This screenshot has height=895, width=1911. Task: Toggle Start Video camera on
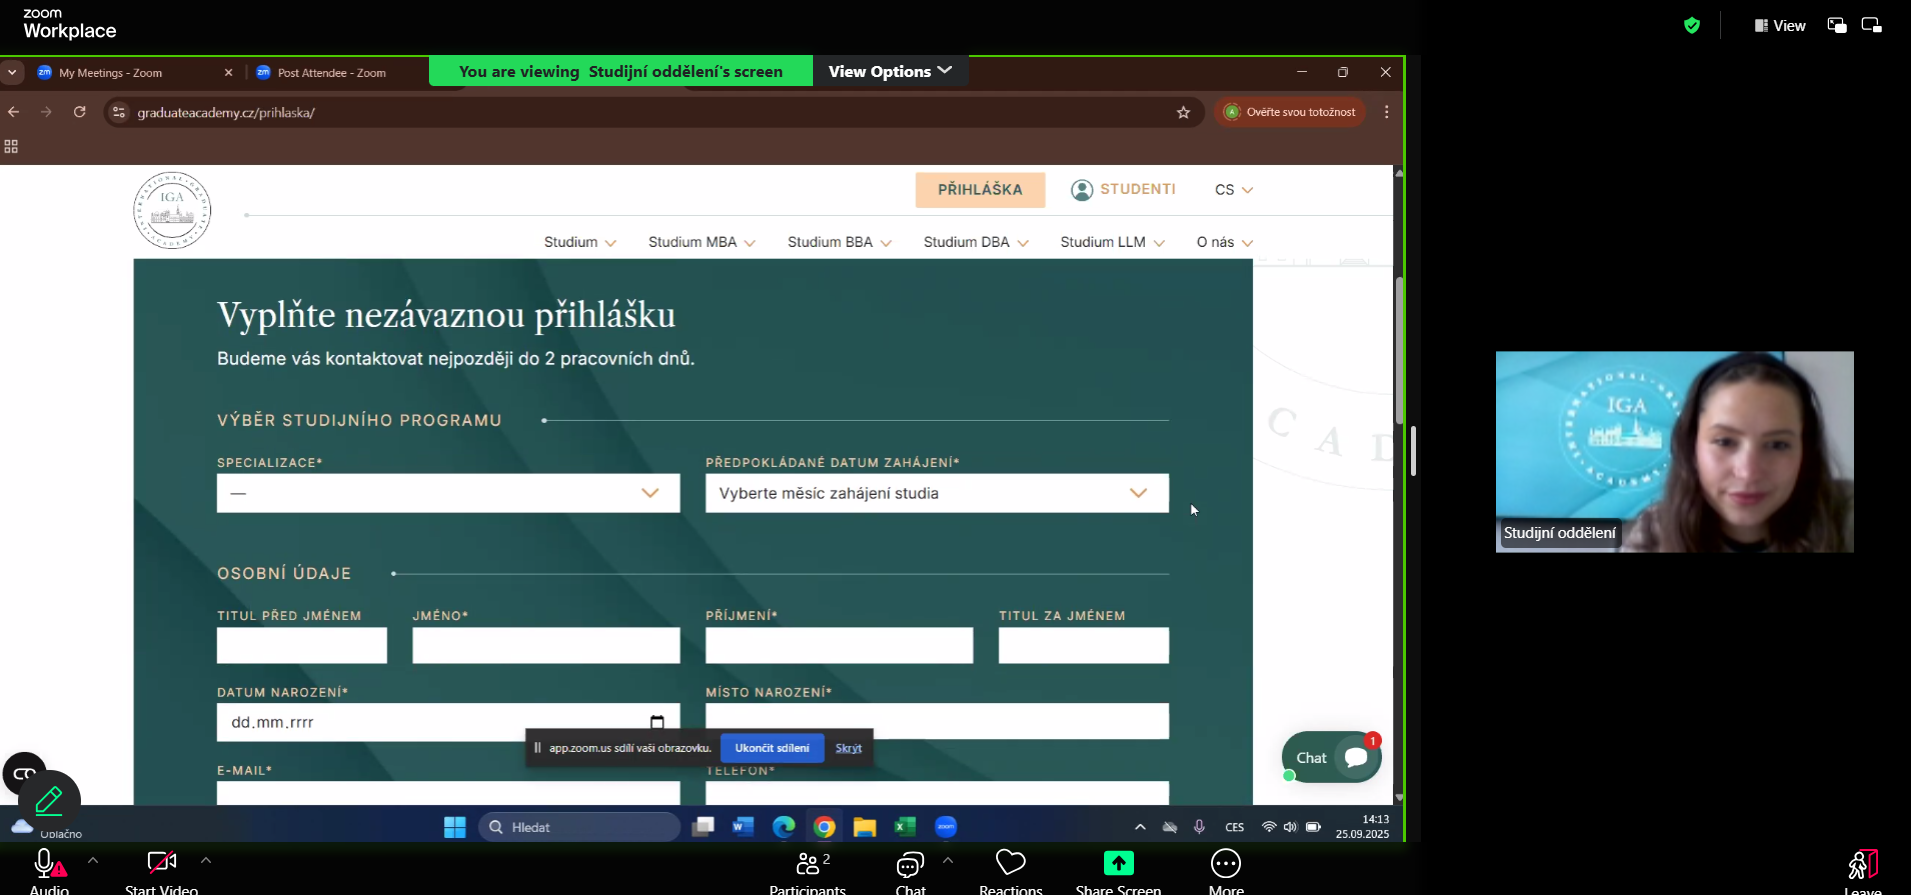(161, 864)
